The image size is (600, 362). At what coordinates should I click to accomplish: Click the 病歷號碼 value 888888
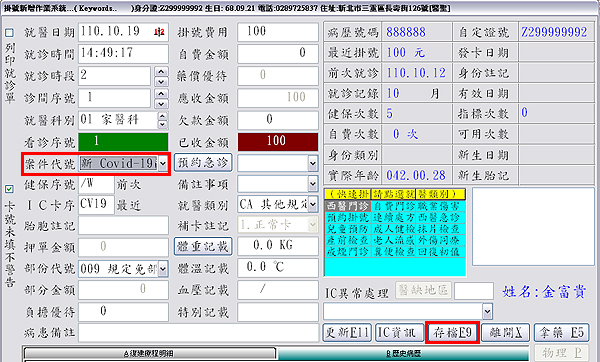tap(406, 32)
